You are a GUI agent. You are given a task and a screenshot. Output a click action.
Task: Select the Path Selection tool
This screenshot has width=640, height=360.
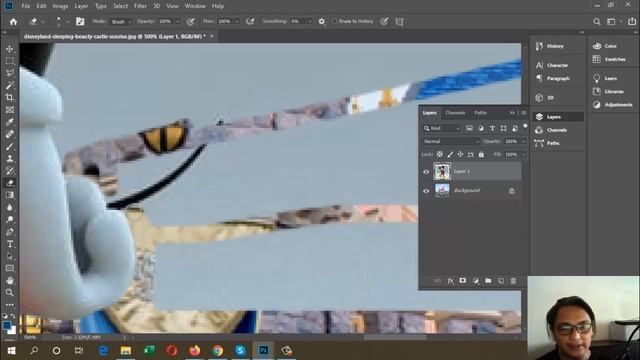coord(10,256)
